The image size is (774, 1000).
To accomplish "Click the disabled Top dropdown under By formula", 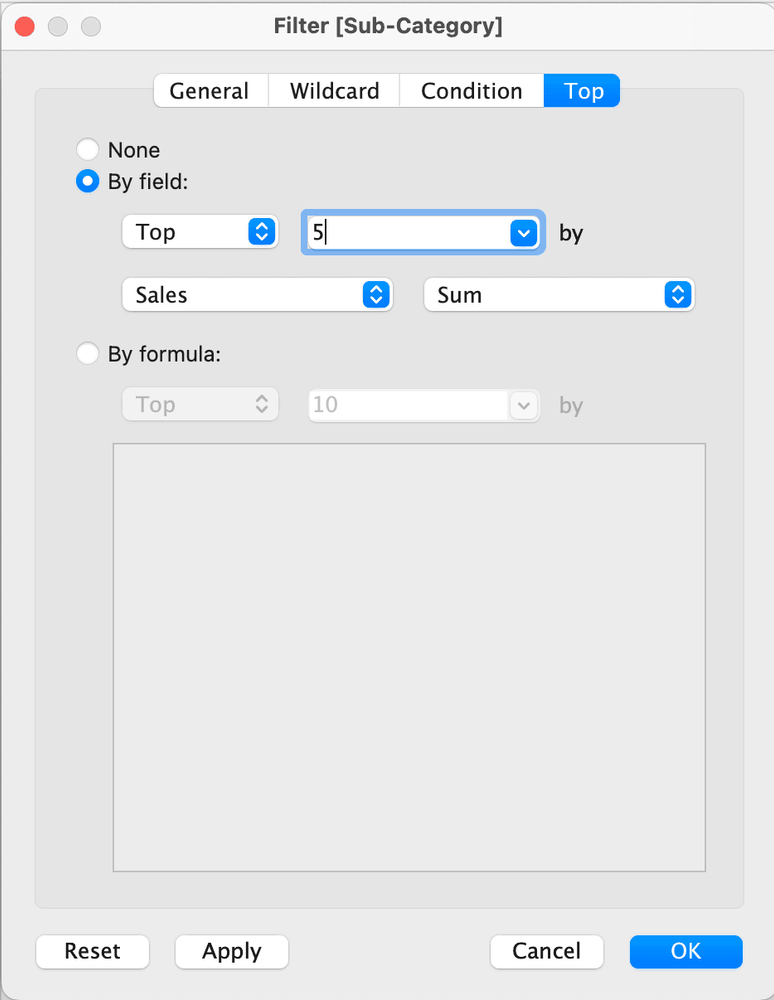I will coord(200,405).
